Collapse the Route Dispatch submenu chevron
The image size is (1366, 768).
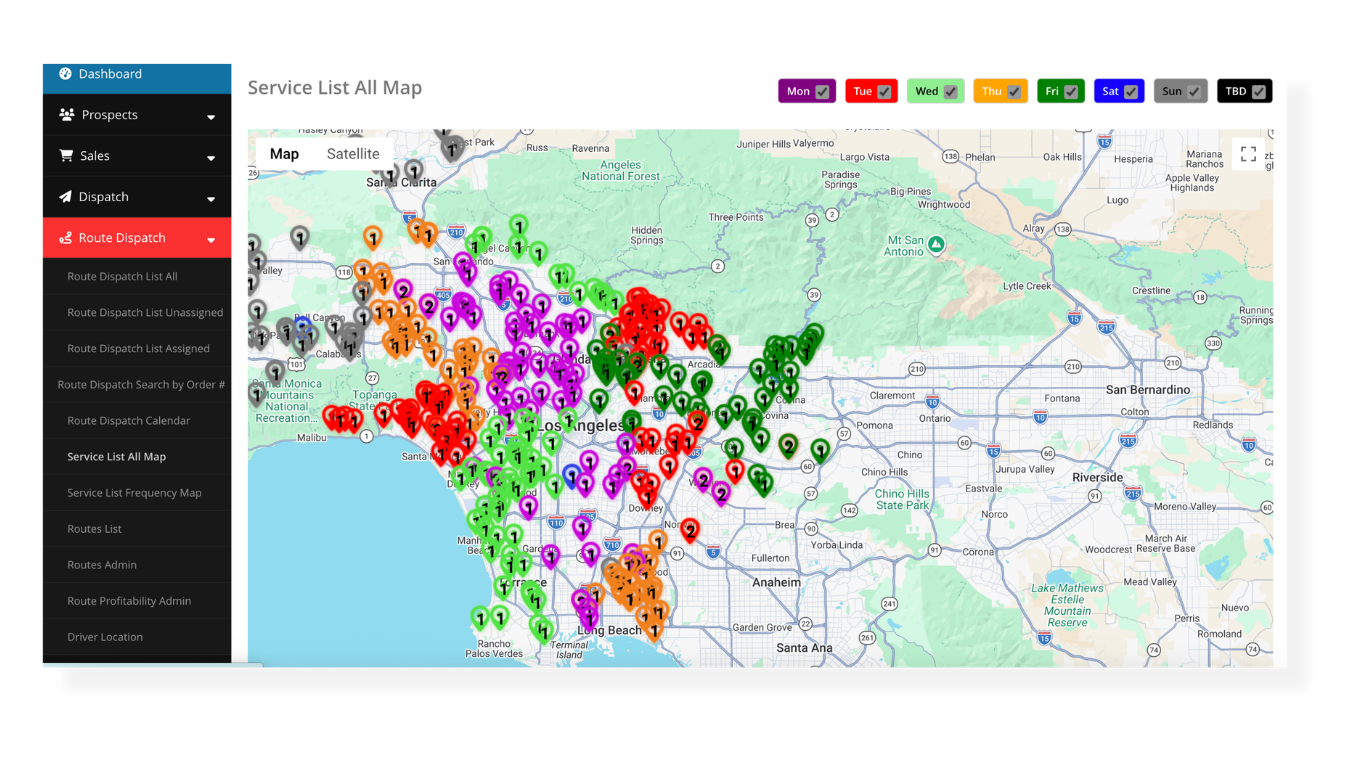click(x=210, y=240)
